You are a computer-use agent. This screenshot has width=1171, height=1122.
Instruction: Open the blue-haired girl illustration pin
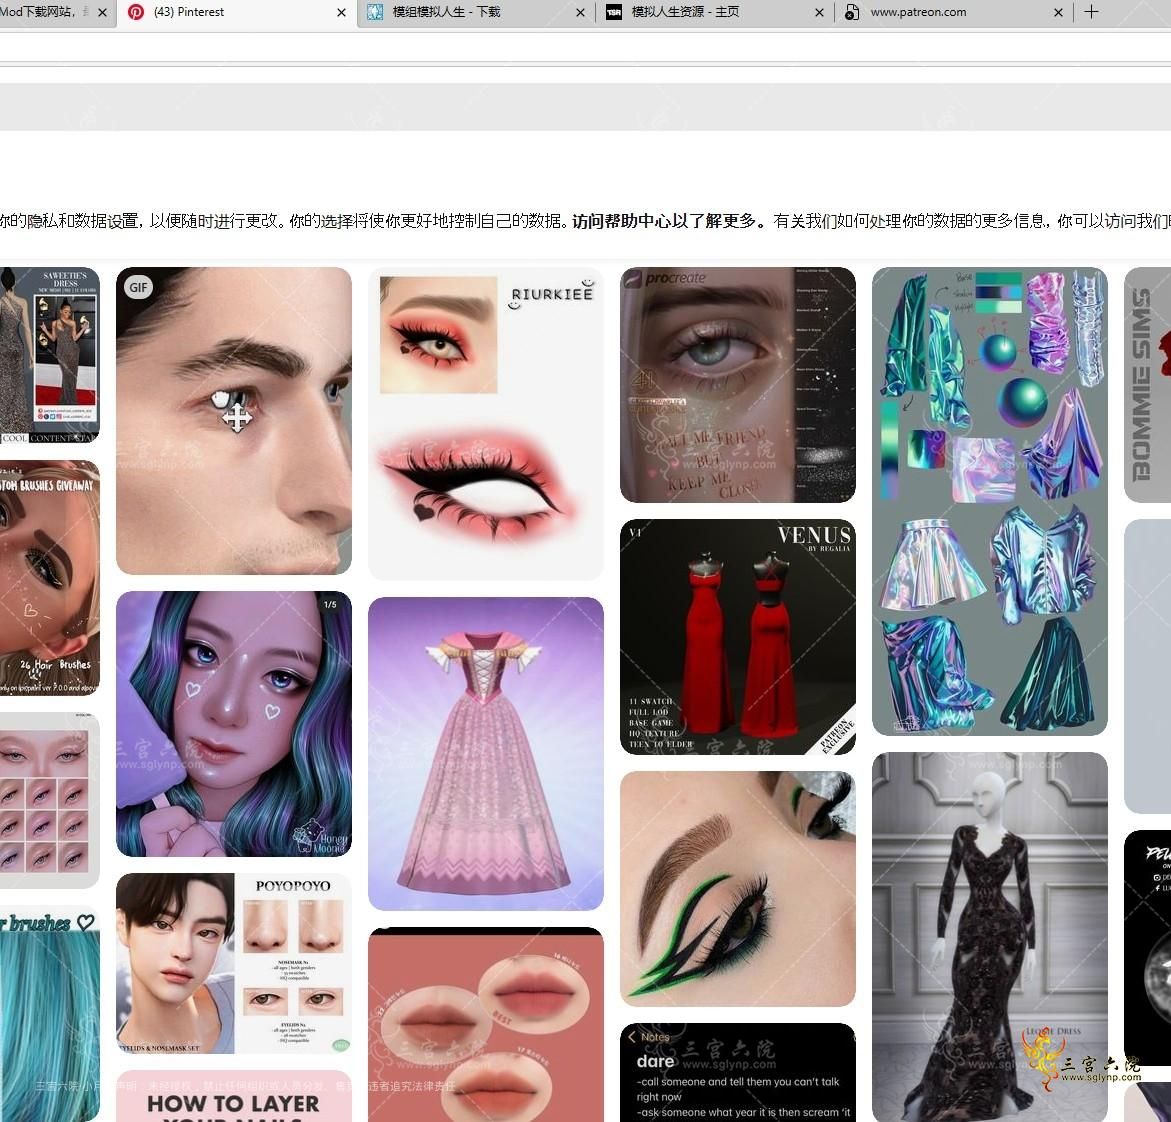coord(234,724)
